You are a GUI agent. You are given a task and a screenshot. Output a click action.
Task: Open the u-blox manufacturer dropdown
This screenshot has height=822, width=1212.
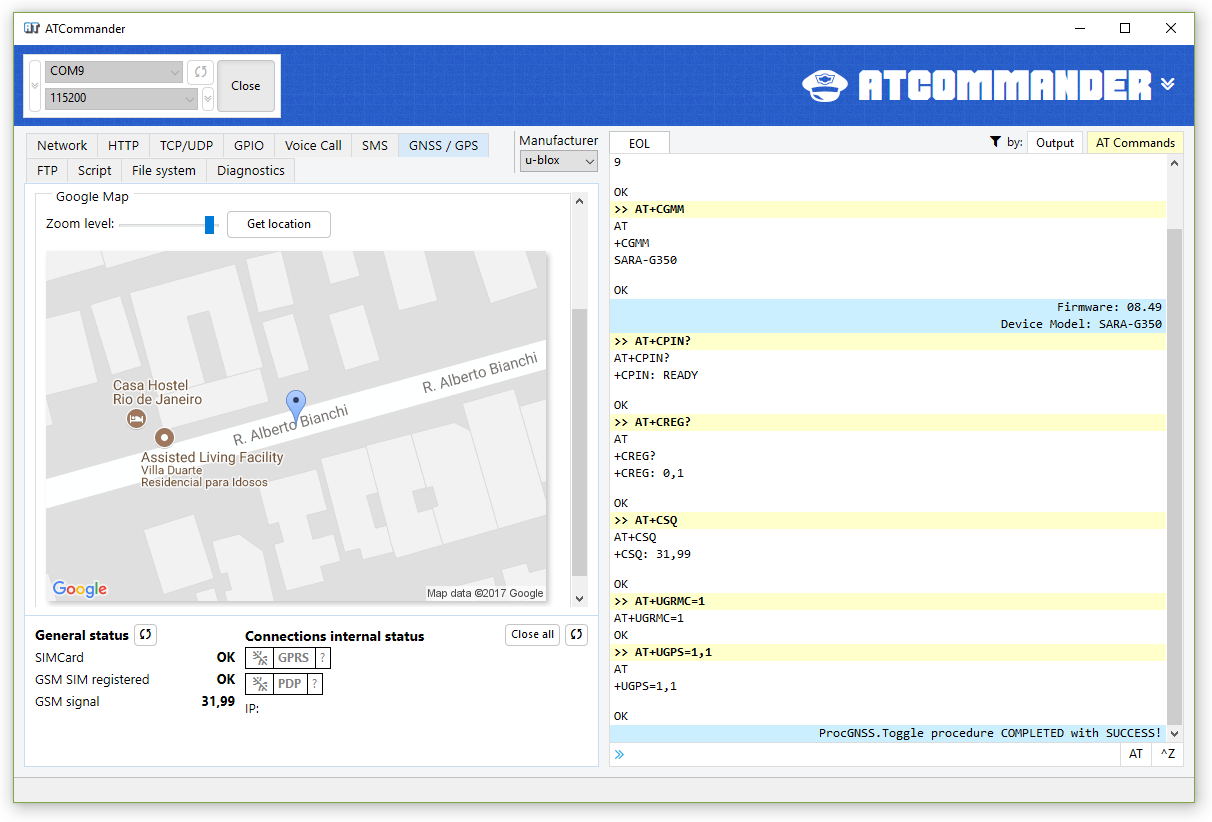pyautogui.click(x=558, y=160)
